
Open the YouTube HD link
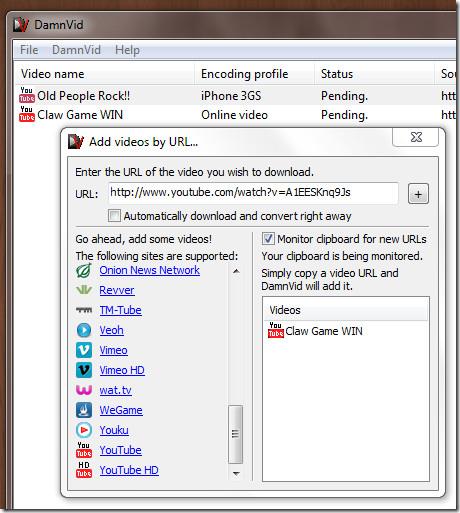coord(129,470)
